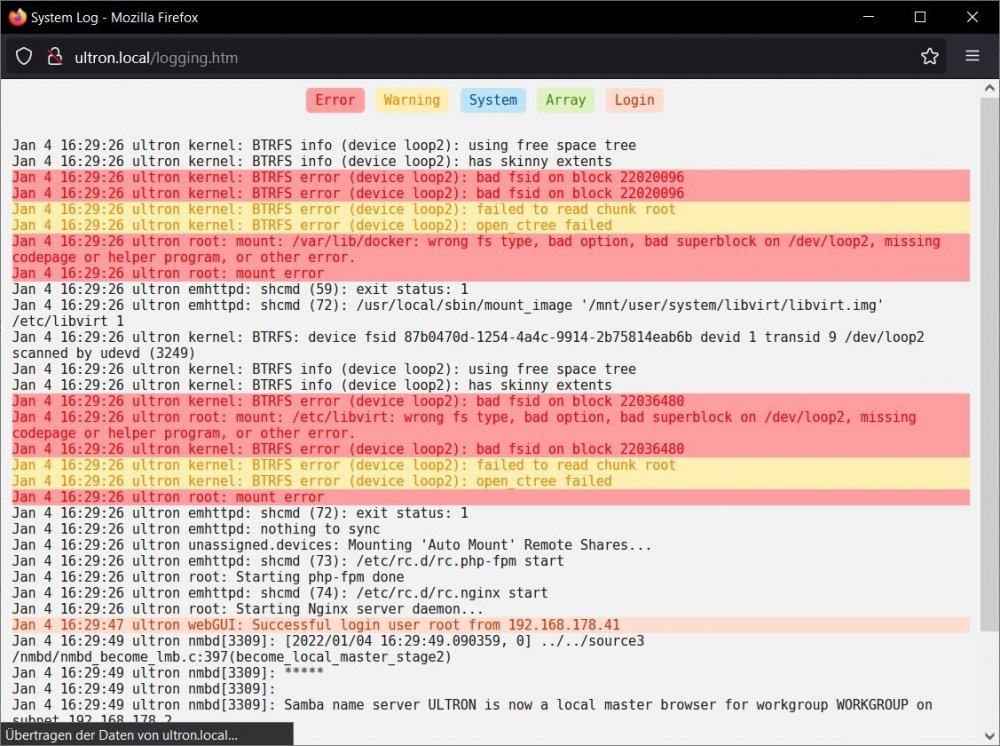
Task: Click the 'Übertragen der Daten' status bar text
Action: coord(122,735)
